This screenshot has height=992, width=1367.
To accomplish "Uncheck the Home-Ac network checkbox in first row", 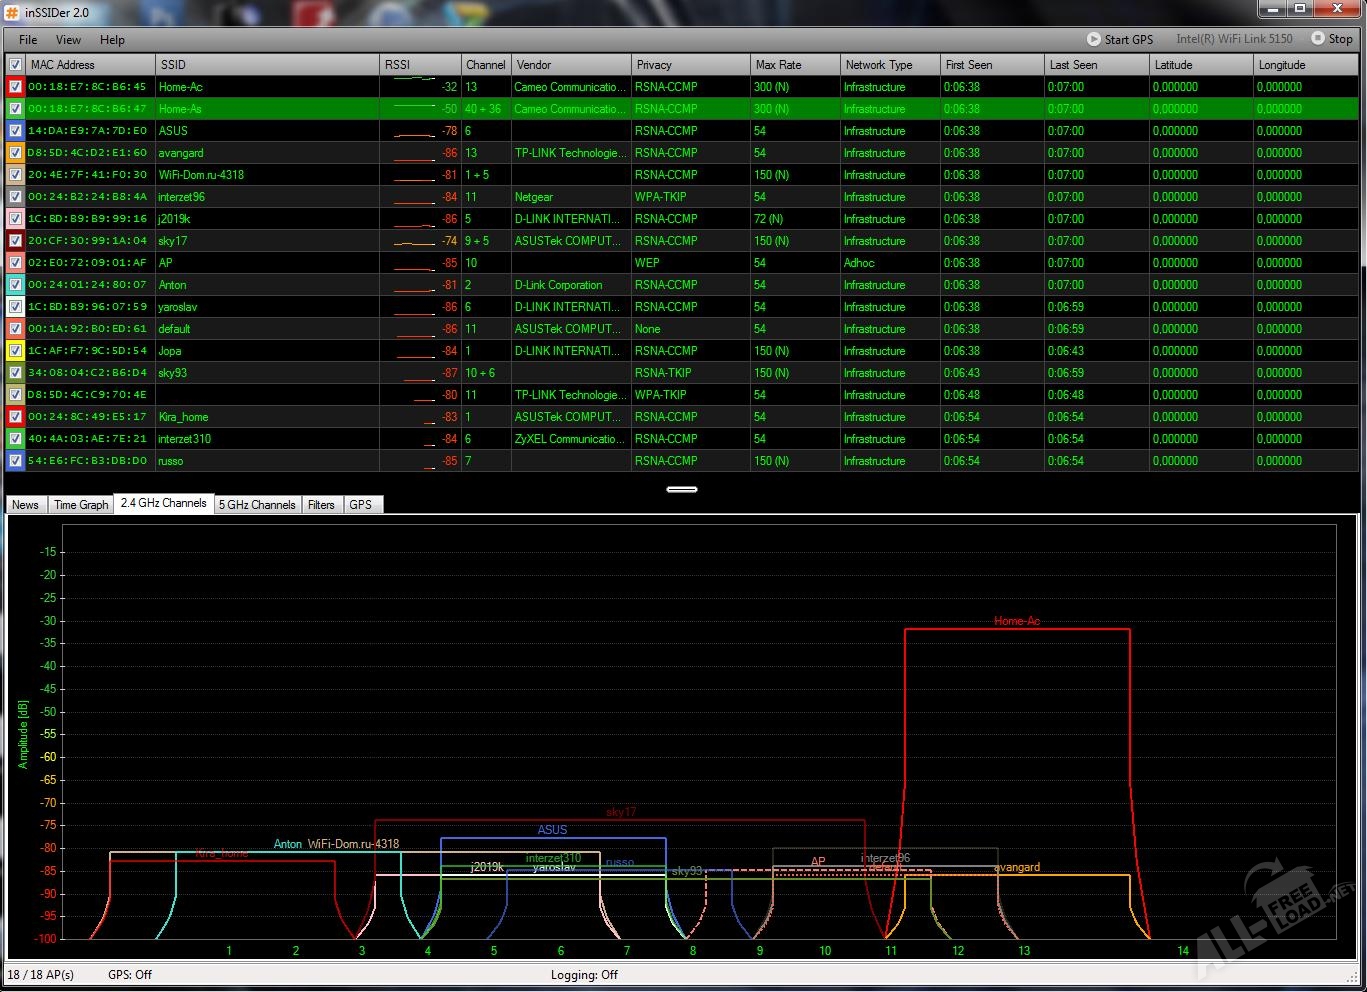I will (x=15, y=87).
